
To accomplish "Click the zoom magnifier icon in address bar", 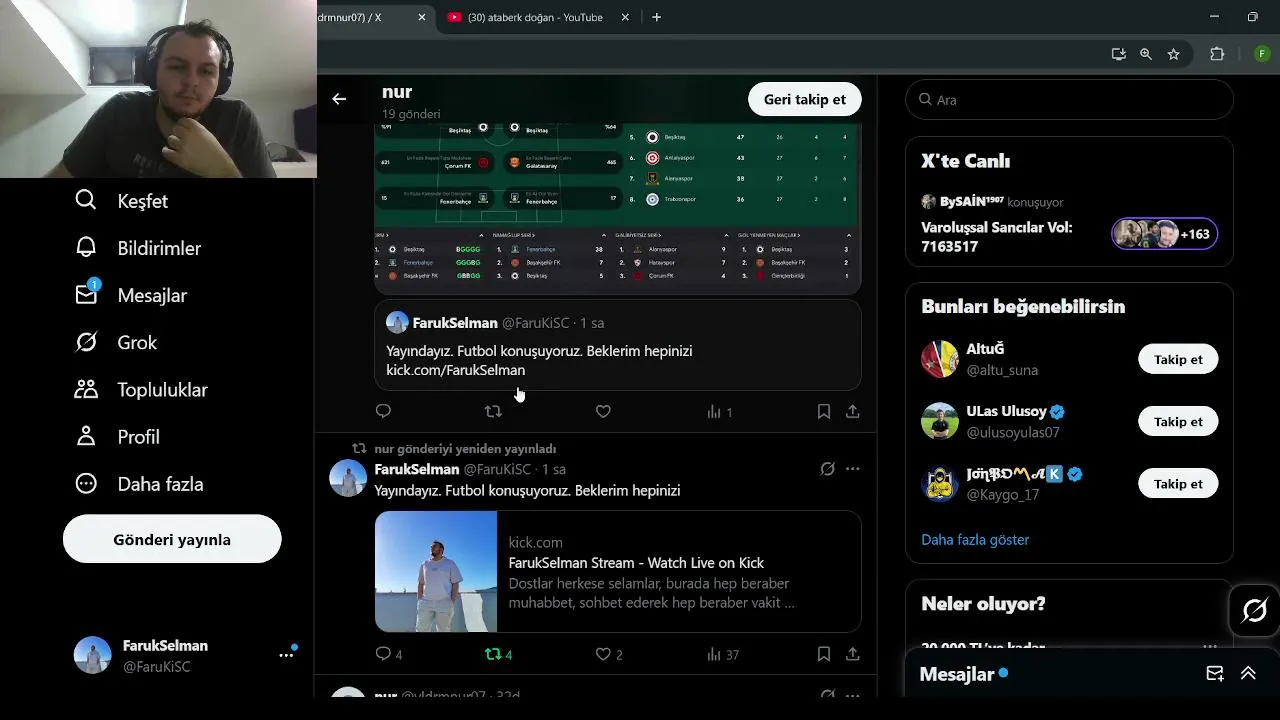I will pos(1146,54).
